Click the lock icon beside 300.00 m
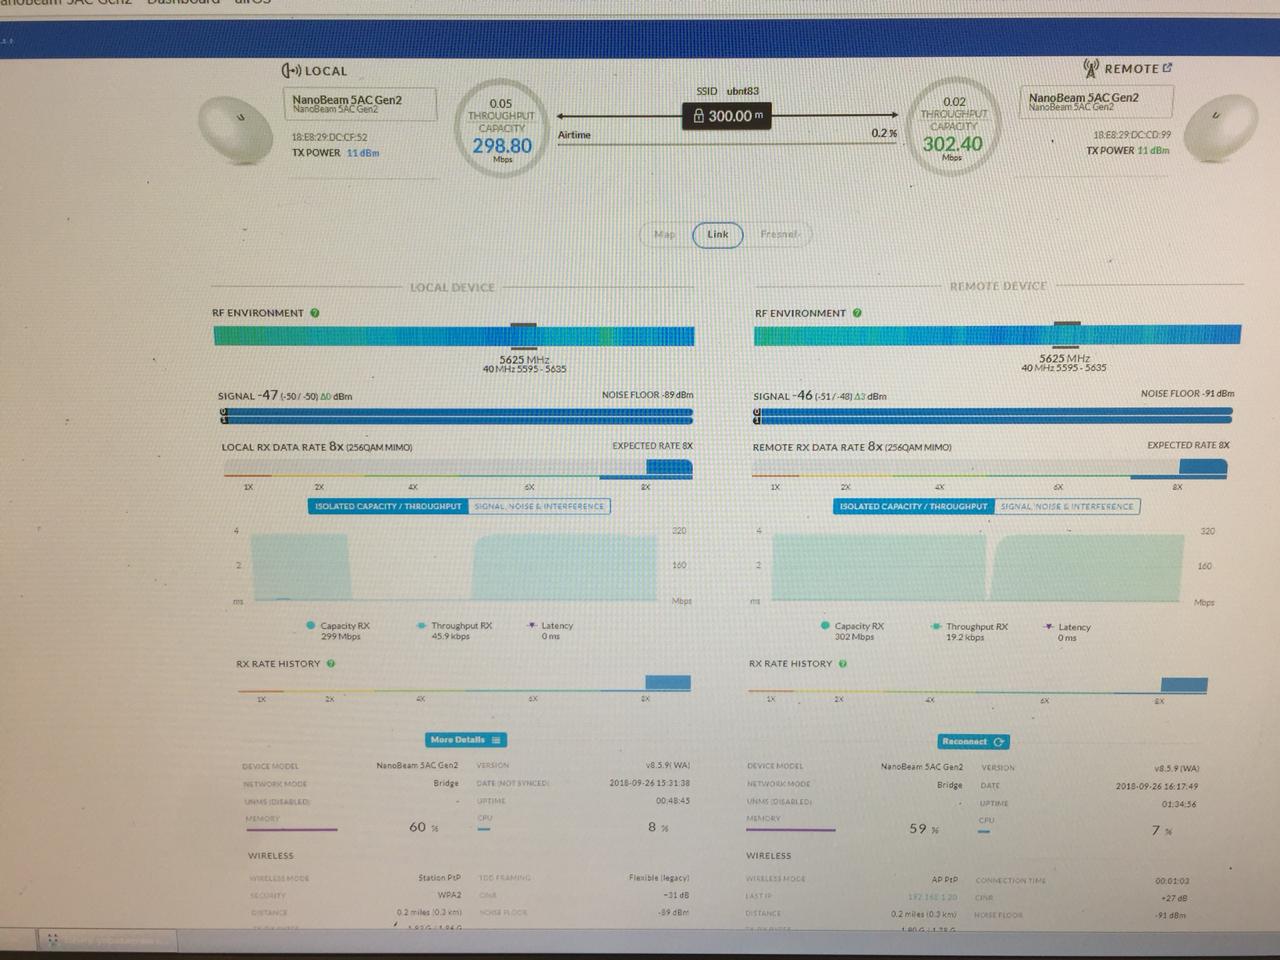Viewport: 1280px width, 960px height. pyautogui.click(x=698, y=116)
